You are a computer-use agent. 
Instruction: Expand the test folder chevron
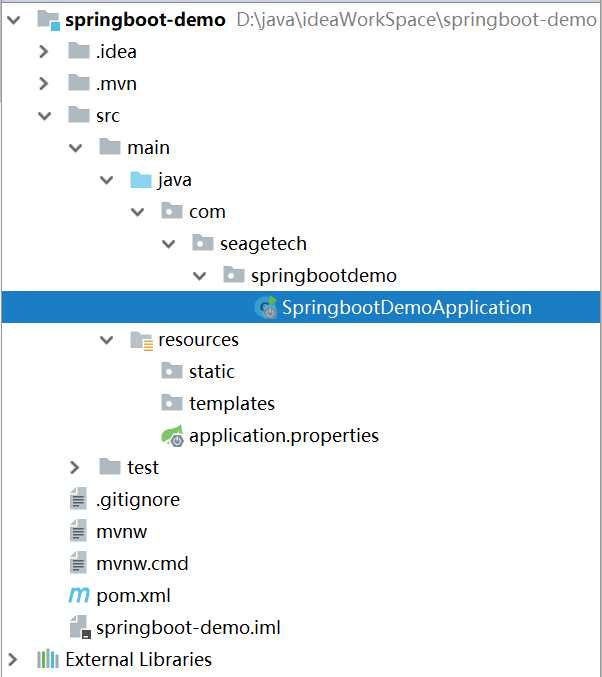pyautogui.click(x=75, y=467)
